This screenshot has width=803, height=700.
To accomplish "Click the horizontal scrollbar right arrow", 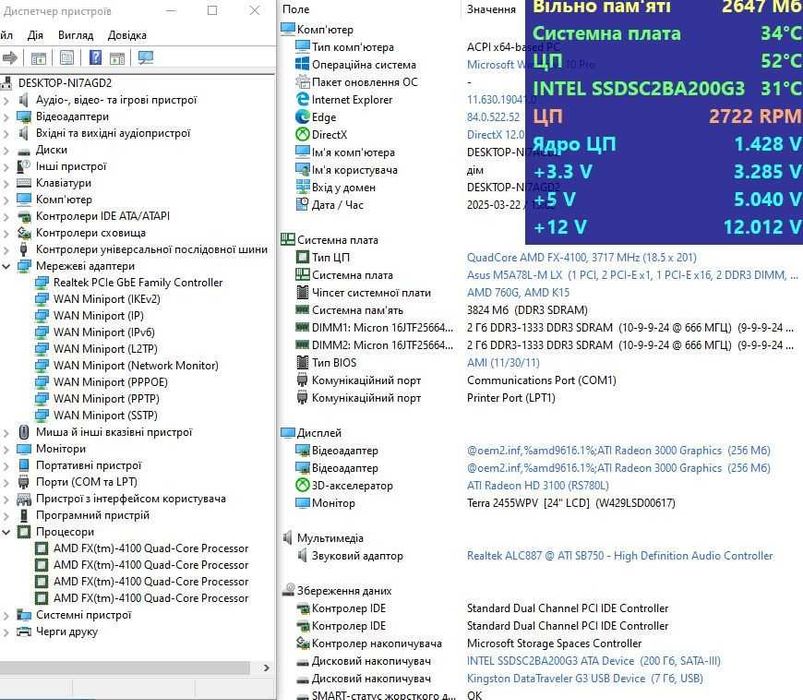I will (x=266, y=668).
